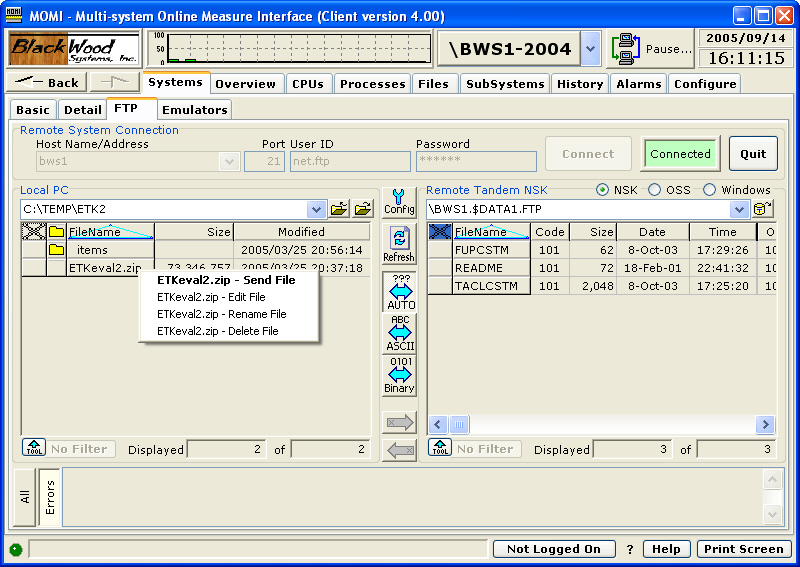The height and width of the screenshot is (567, 800).
Task: Clear selection in Local PC file grid
Action: [x=34, y=232]
